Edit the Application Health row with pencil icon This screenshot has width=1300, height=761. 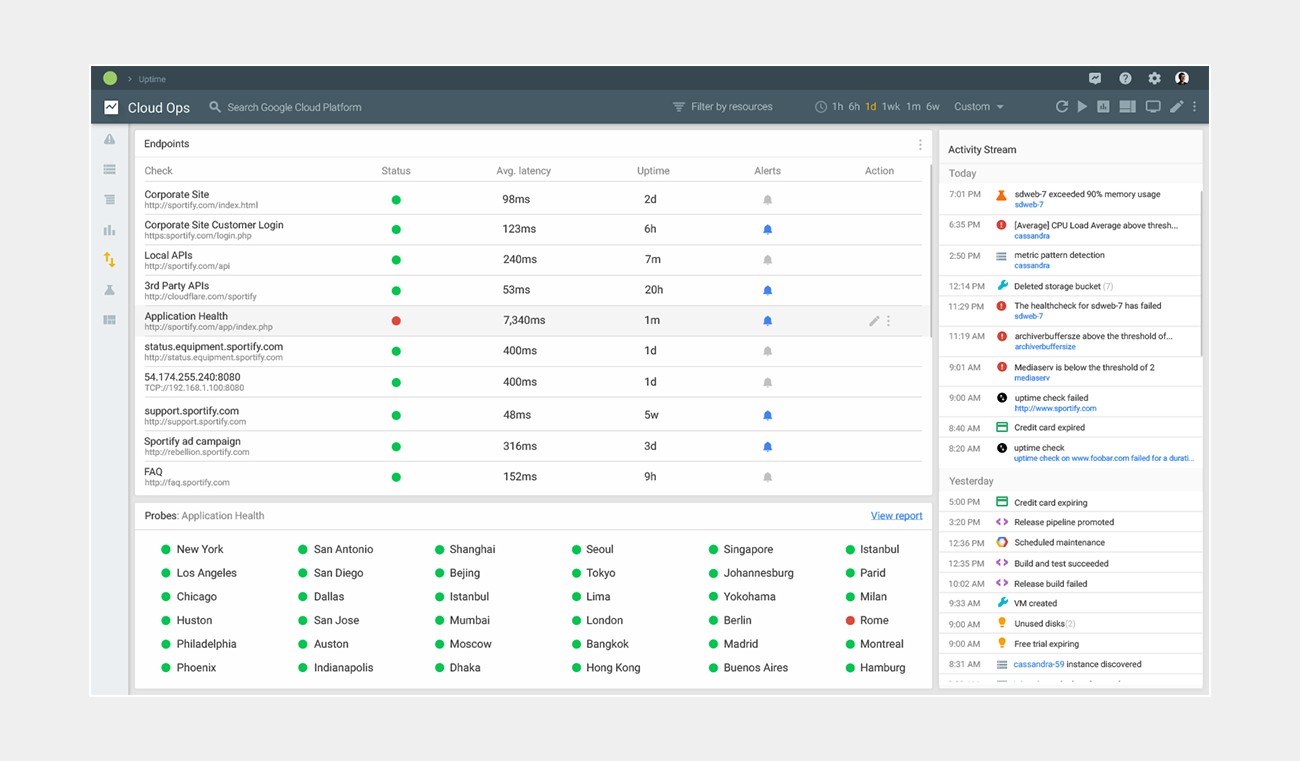coord(874,321)
